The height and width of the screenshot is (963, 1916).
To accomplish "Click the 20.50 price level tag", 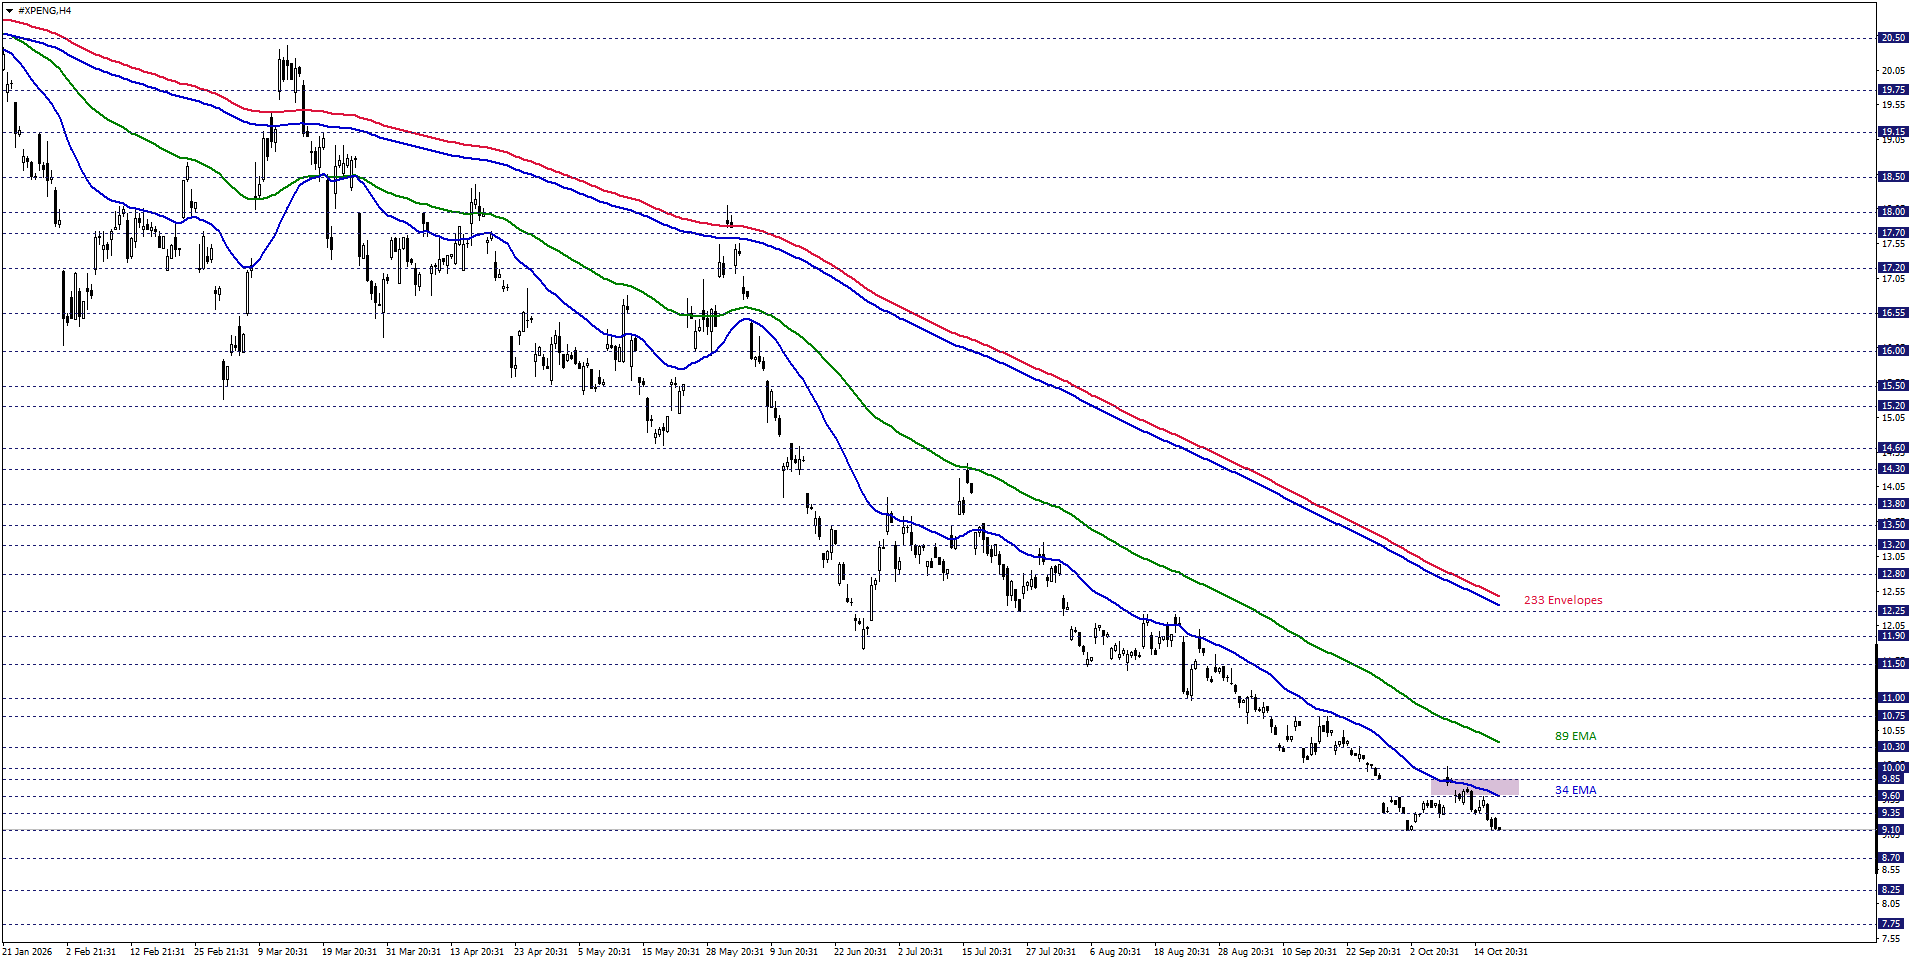I will (x=1893, y=38).
